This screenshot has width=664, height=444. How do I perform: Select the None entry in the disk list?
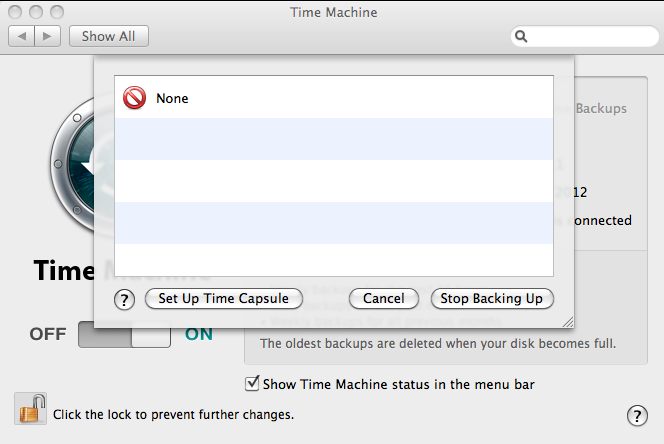click(172, 98)
